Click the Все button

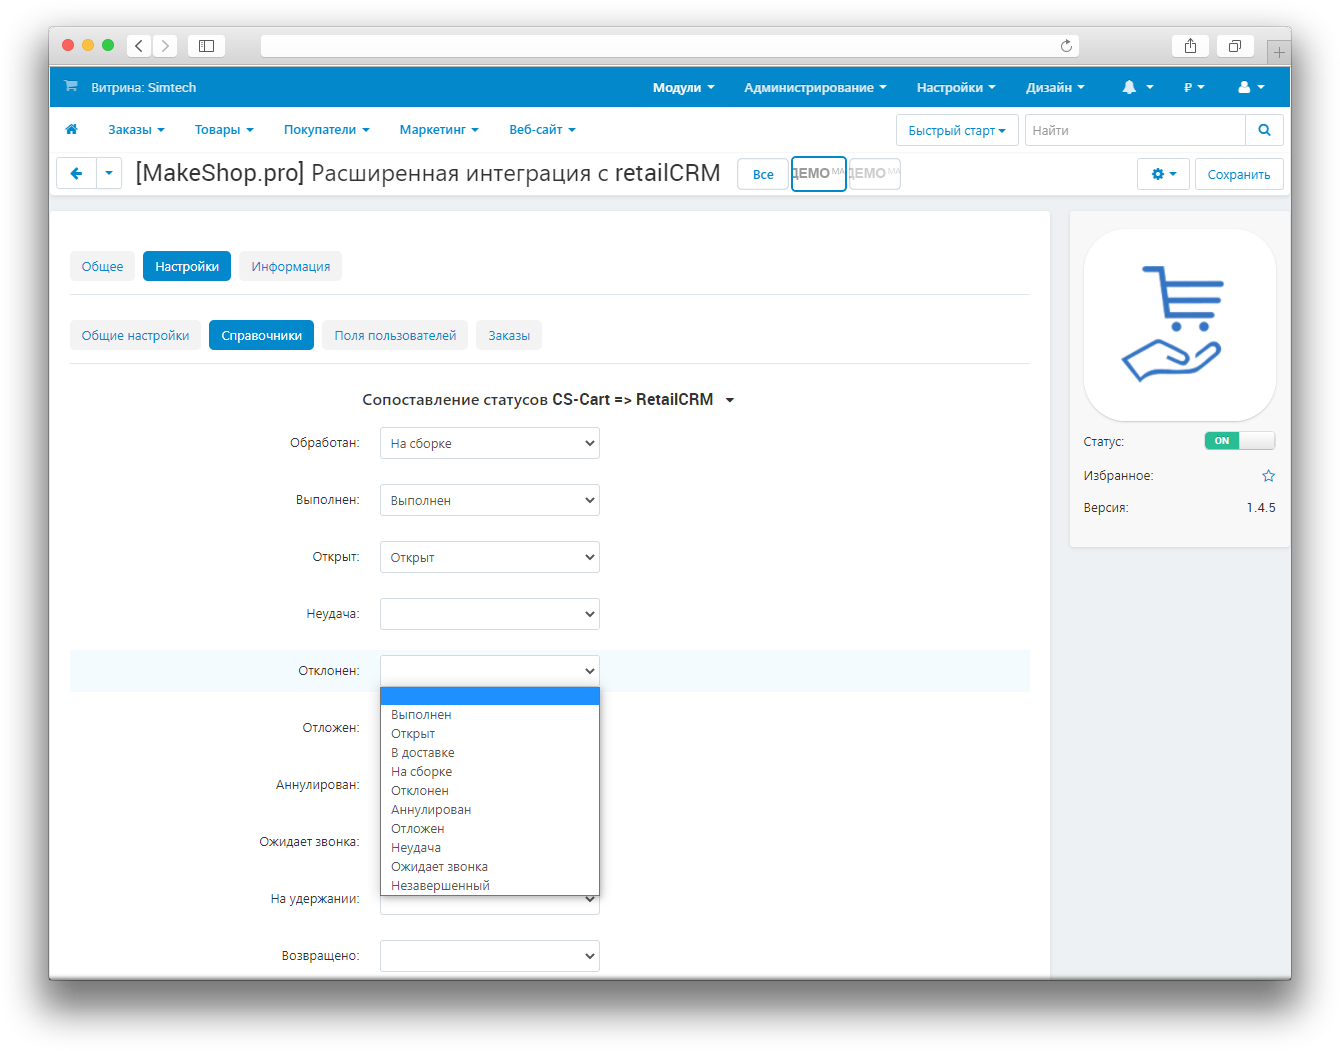(x=763, y=174)
